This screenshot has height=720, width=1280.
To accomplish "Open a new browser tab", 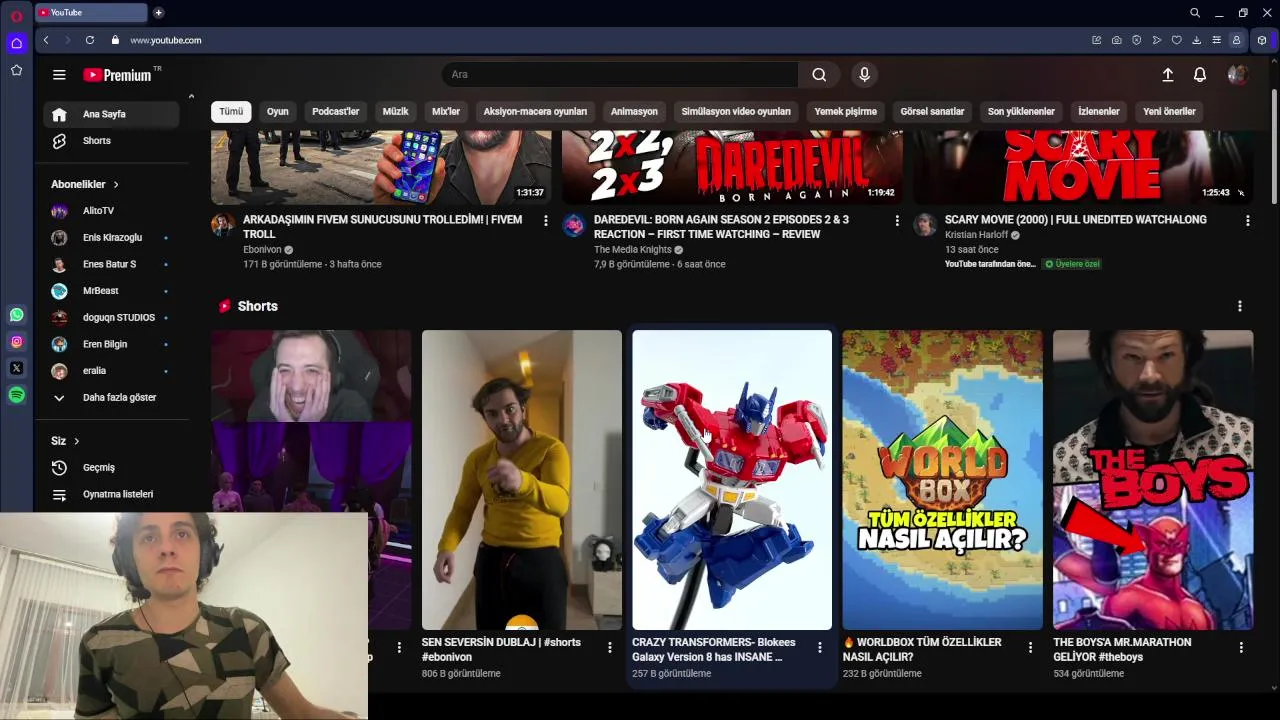I will 158,12.
